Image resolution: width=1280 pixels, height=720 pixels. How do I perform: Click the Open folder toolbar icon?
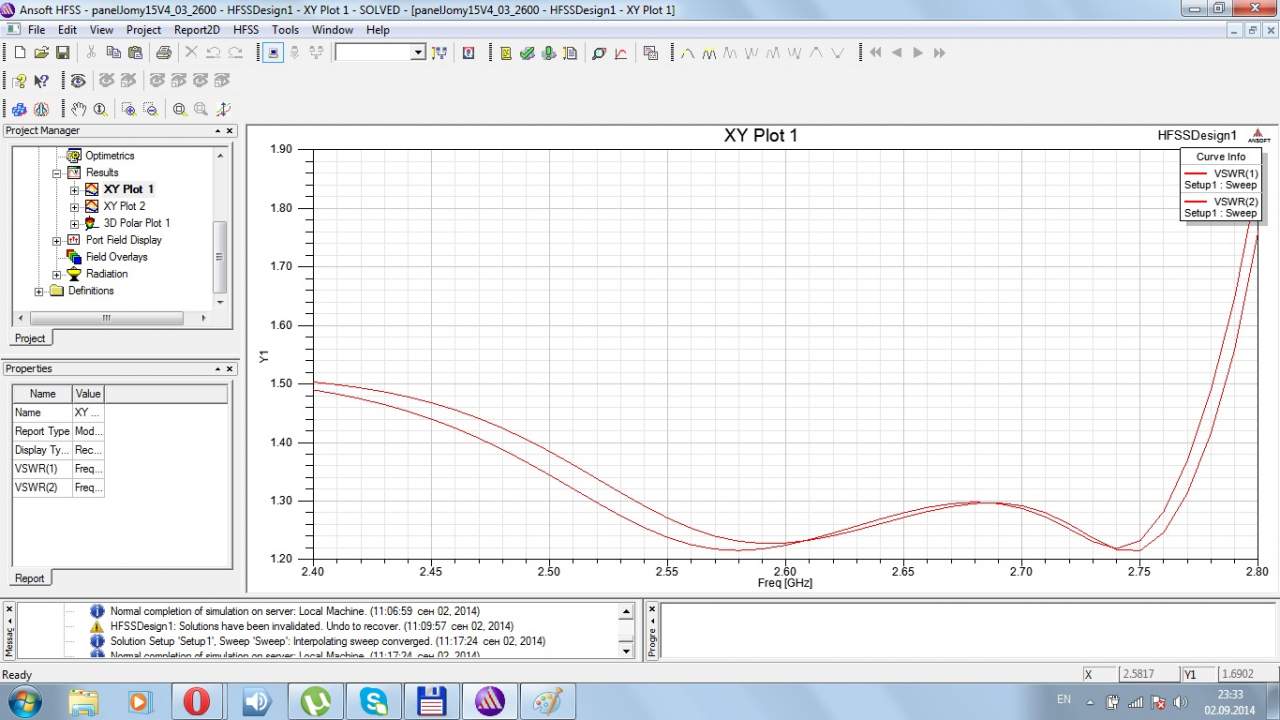(41, 53)
